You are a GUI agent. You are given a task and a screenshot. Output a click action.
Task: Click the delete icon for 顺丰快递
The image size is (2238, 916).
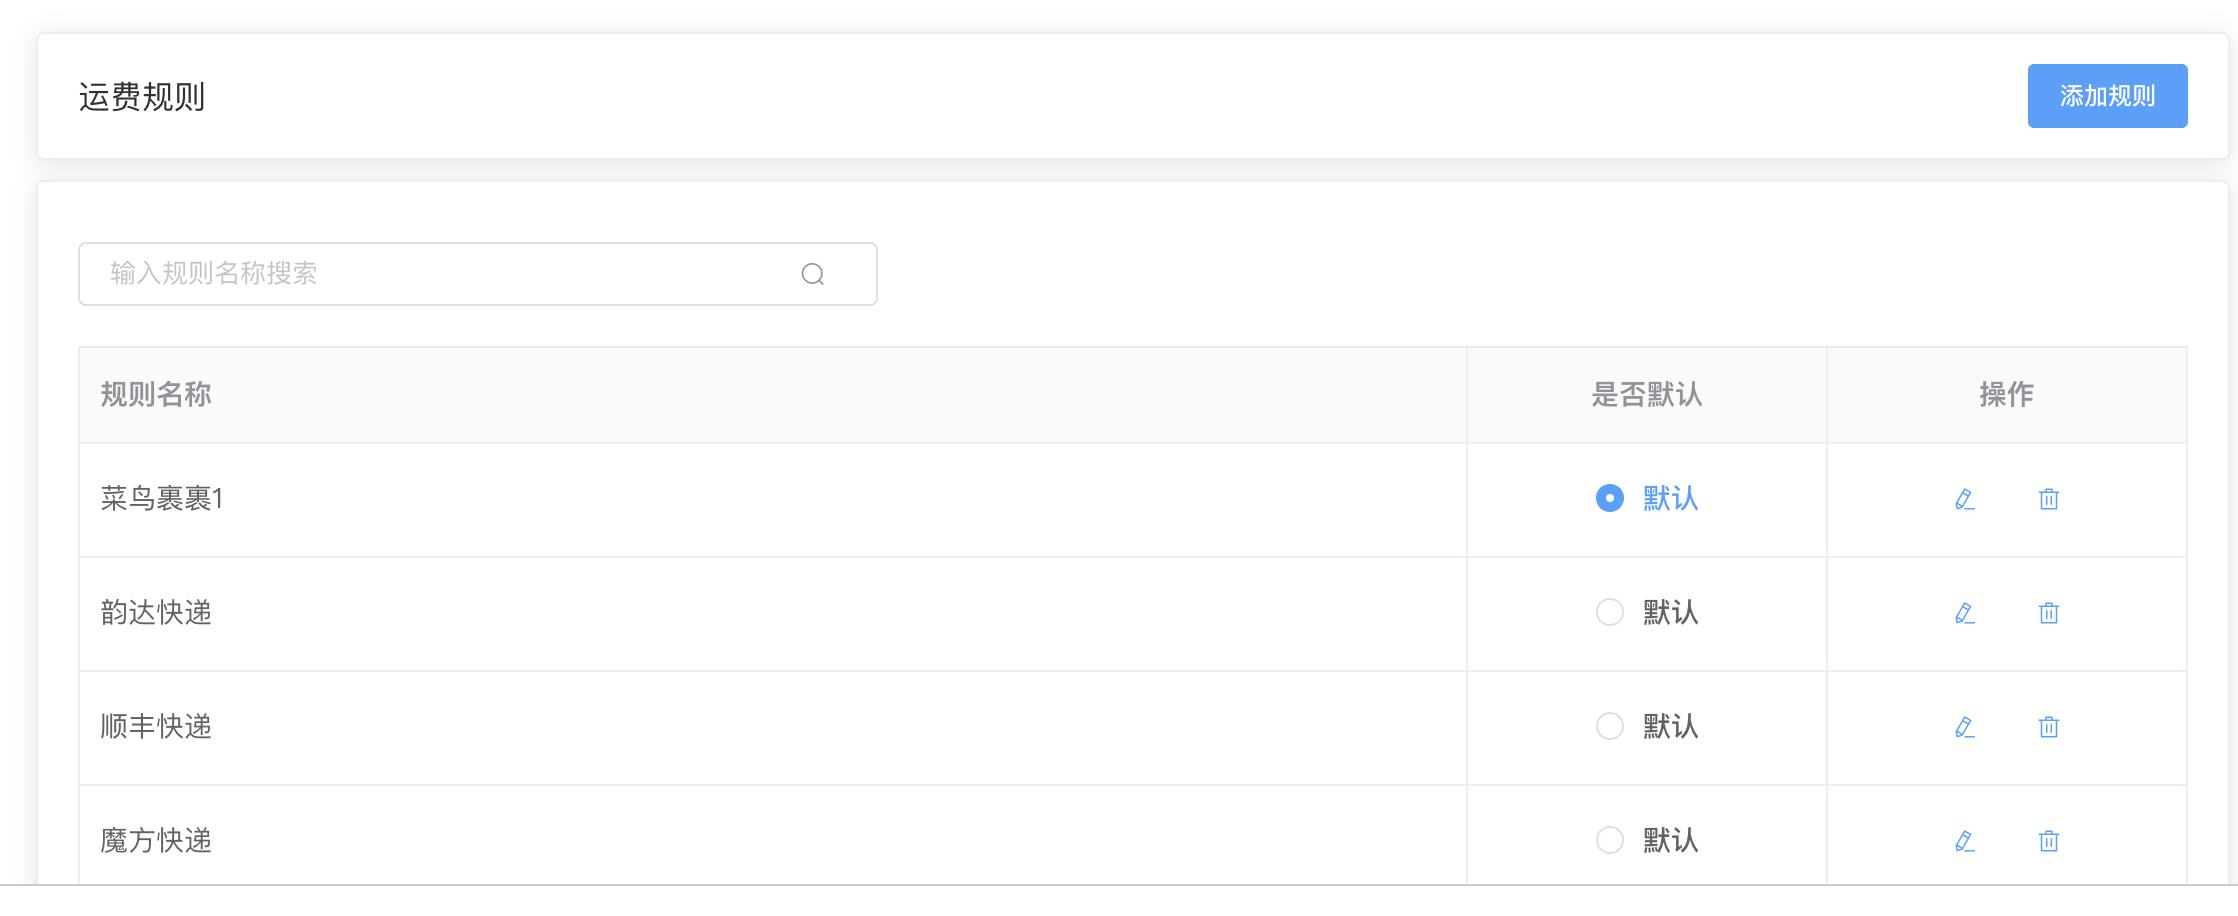click(x=2047, y=726)
